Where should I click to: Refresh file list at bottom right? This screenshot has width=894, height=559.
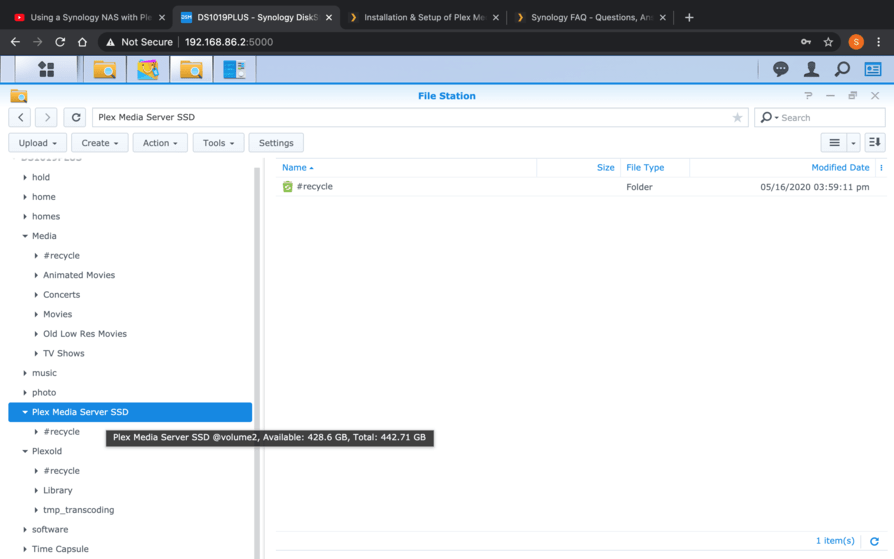[x=874, y=541]
